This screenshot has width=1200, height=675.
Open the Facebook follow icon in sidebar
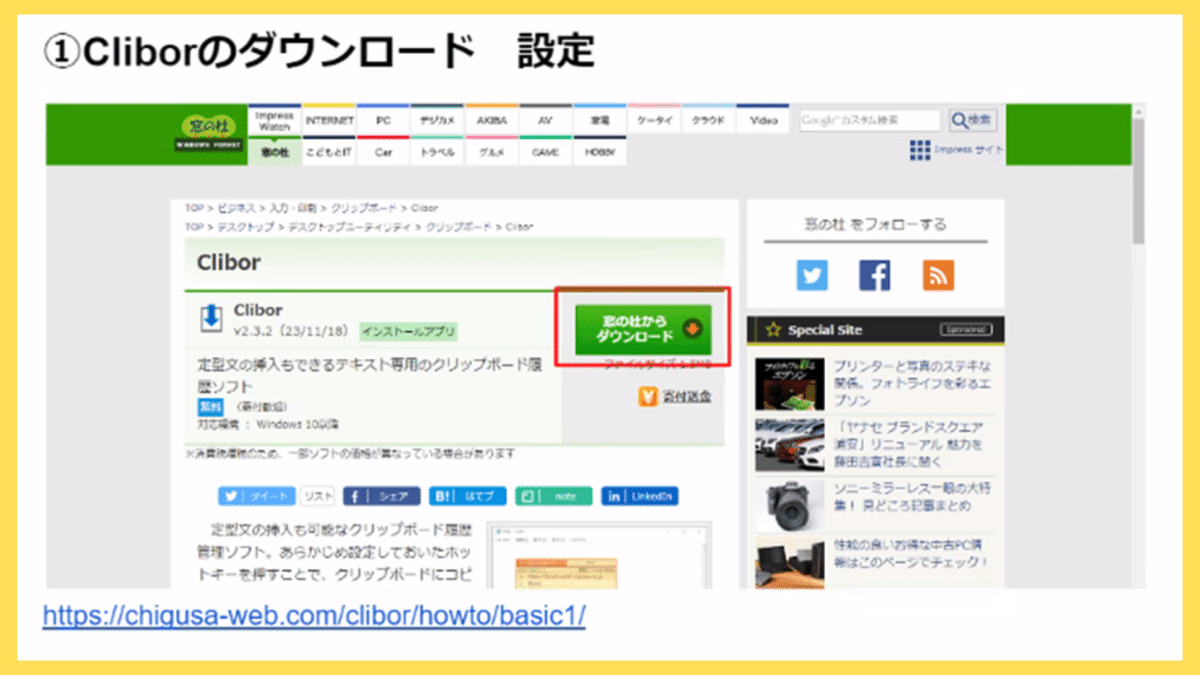(874, 274)
